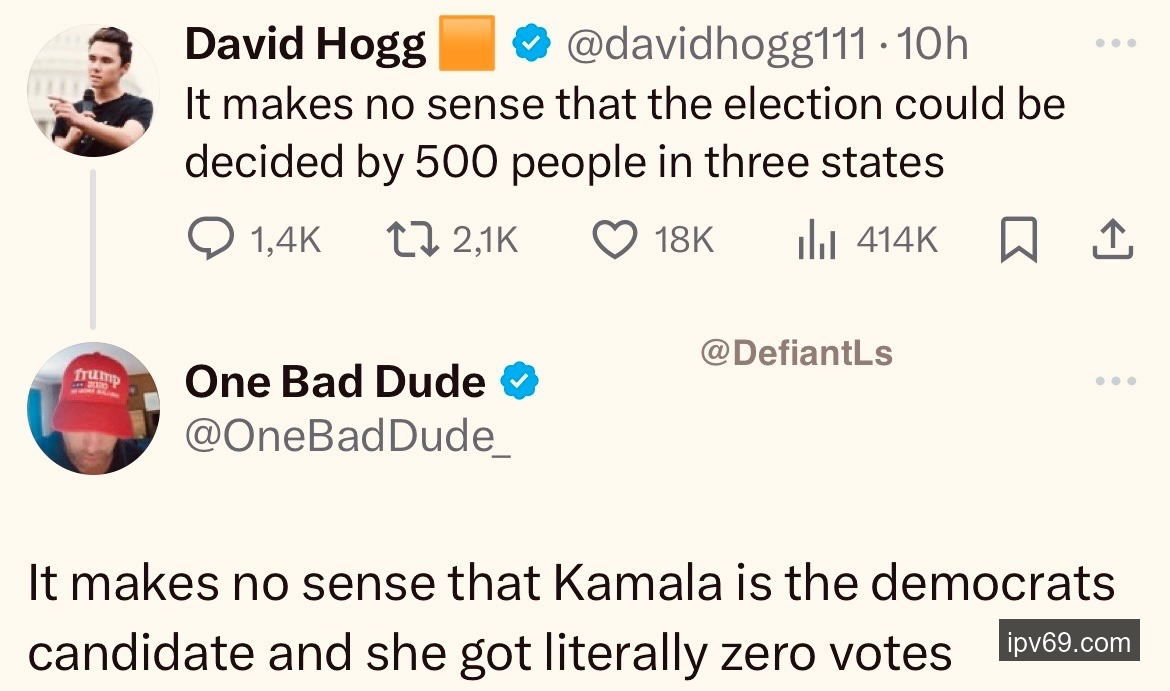Screen dimensions: 1170x691
Task: Bookmark David Hogg's tweet
Action: tap(1018, 241)
